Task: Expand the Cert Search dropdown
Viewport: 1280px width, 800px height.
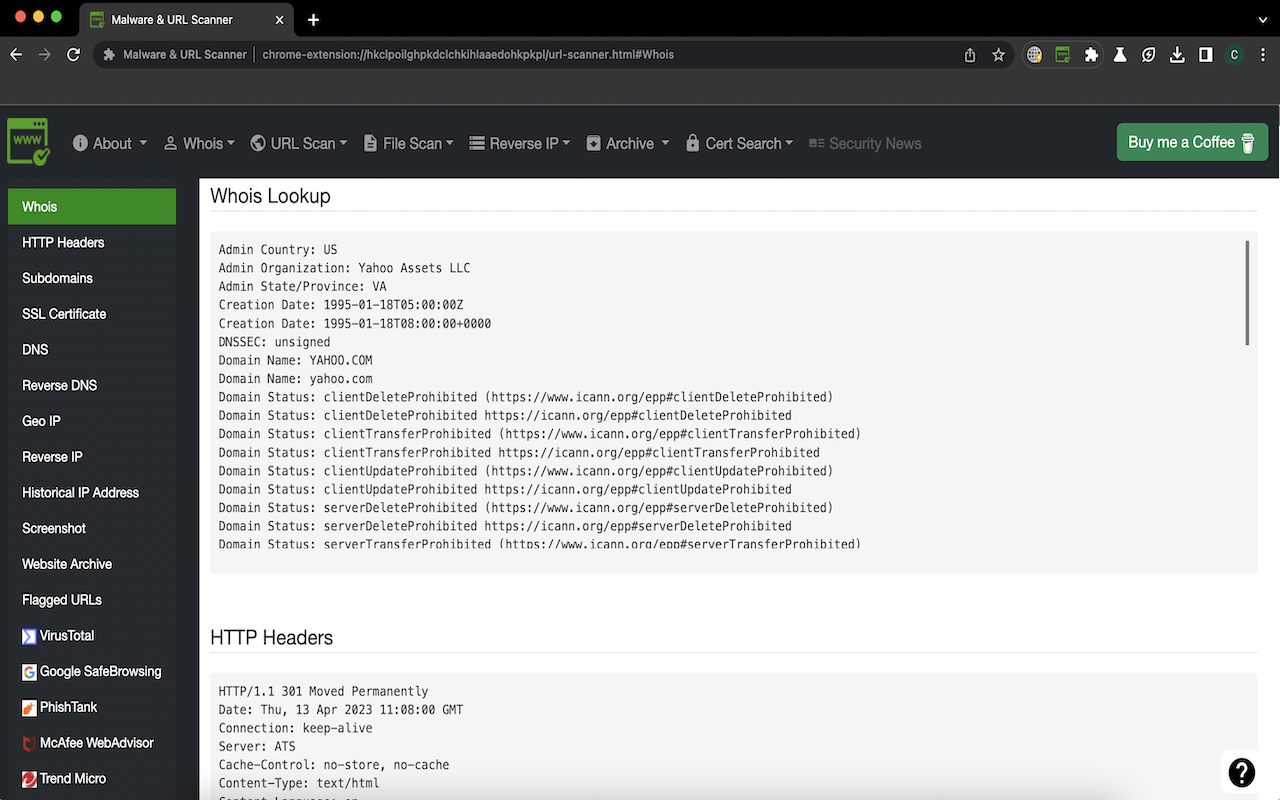Action: (739, 143)
